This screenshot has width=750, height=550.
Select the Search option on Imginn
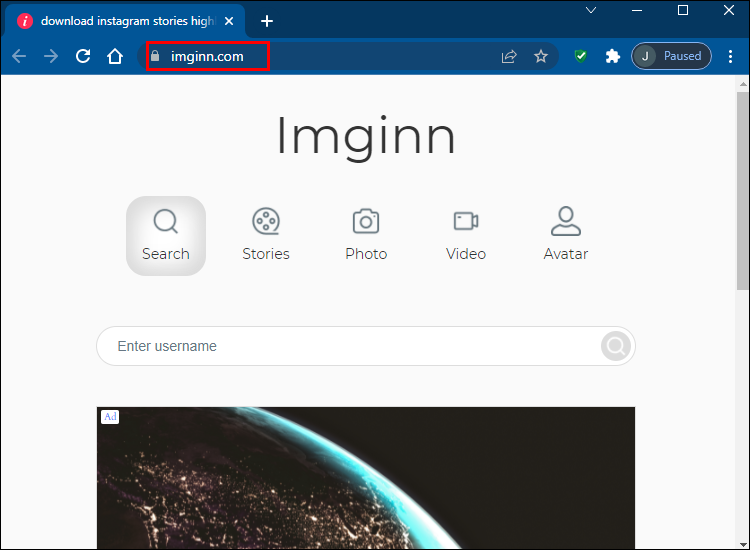tap(166, 236)
